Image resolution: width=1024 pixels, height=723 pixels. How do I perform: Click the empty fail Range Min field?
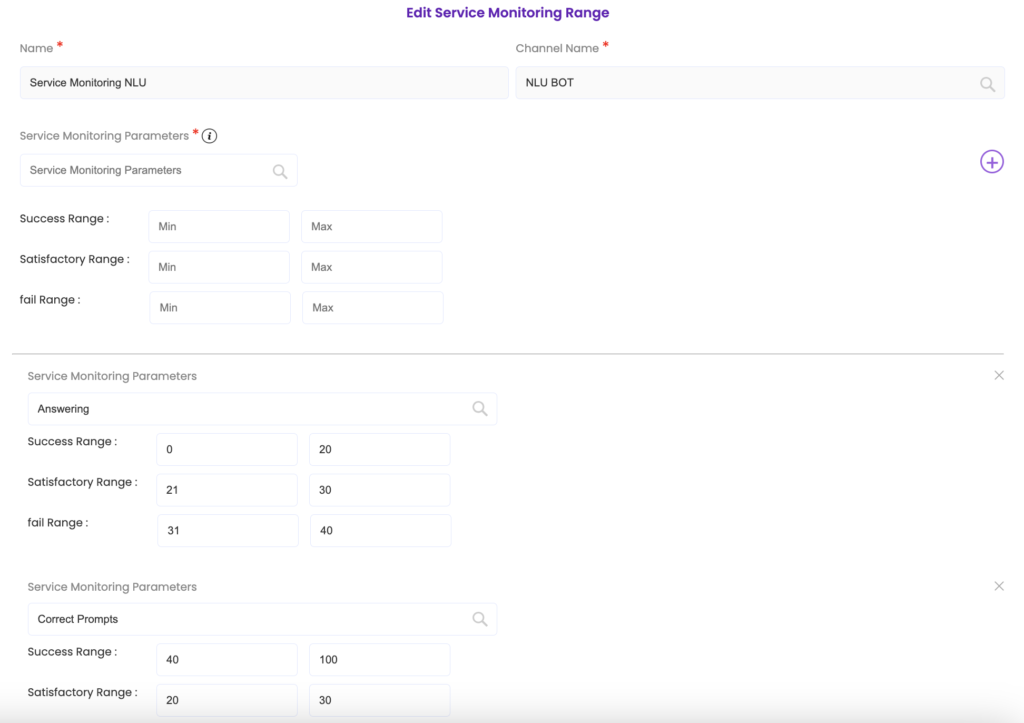220,308
